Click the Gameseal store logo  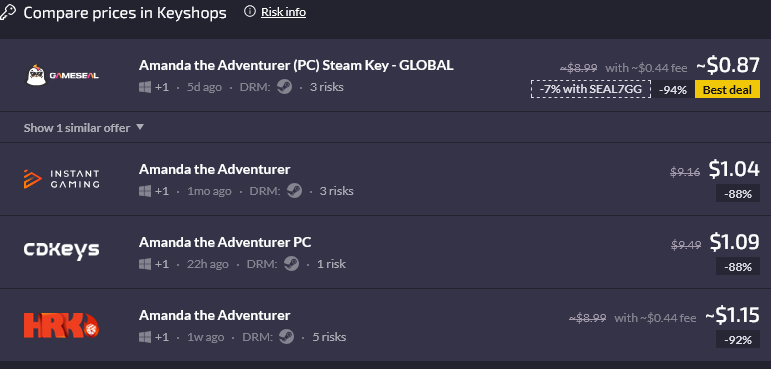(x=62, y=75)
